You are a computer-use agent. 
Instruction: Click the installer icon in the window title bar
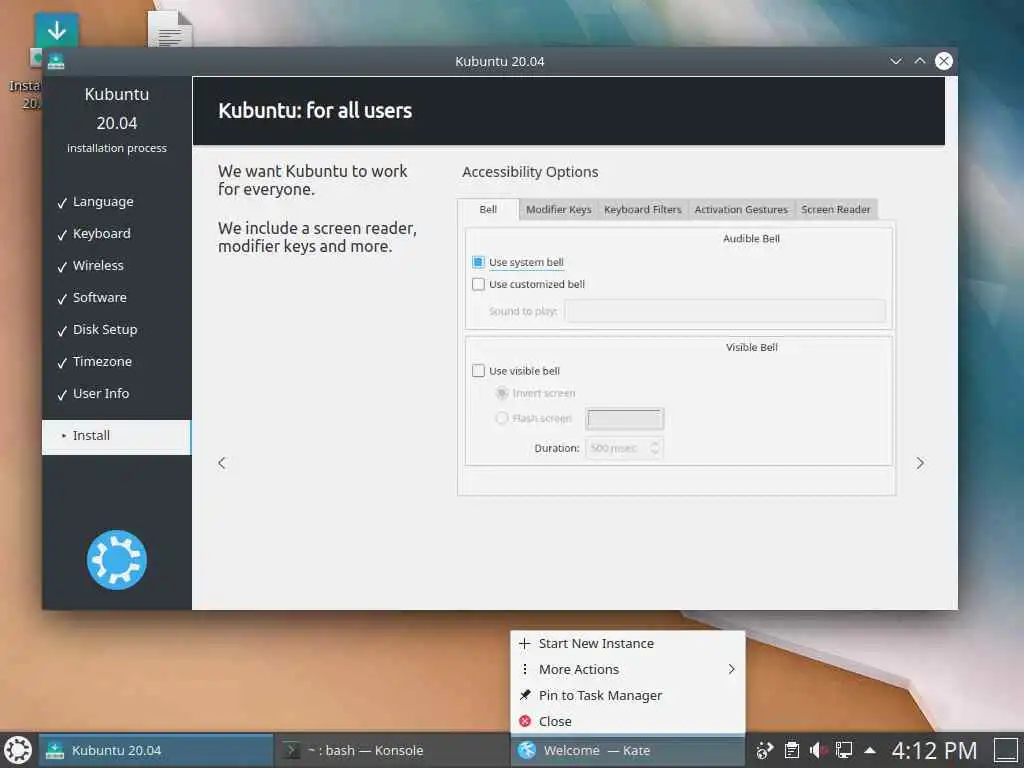coord(56,61)
